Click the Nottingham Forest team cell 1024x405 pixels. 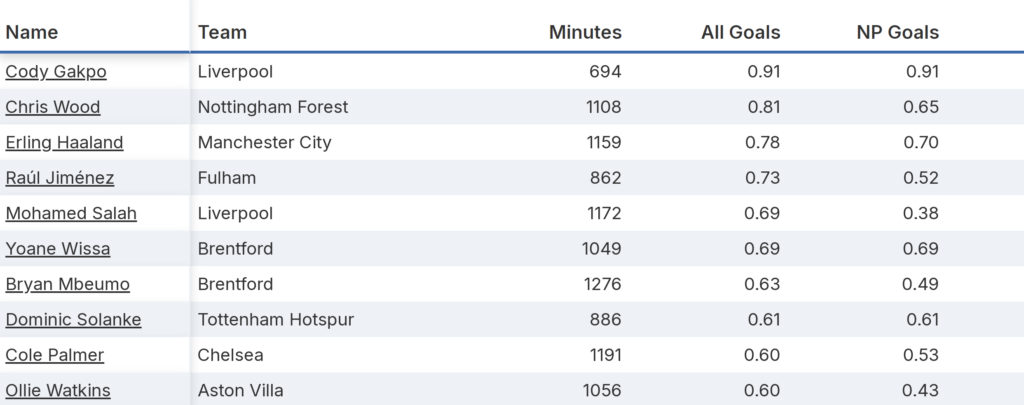(273, 107)
